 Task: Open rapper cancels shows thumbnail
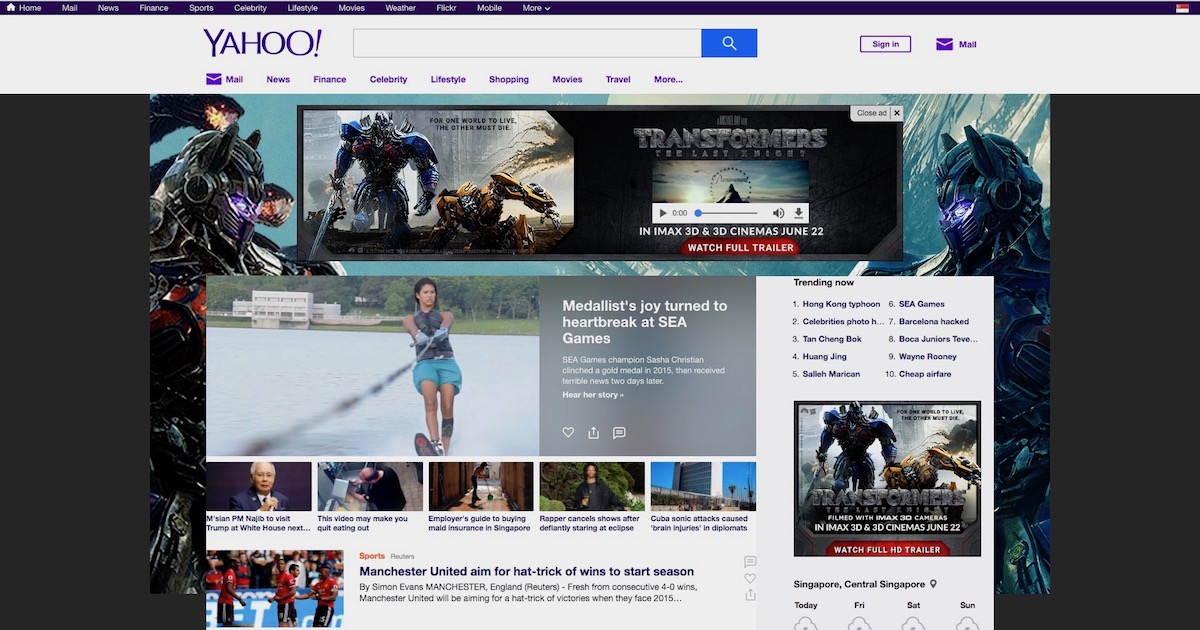[592, 486]
